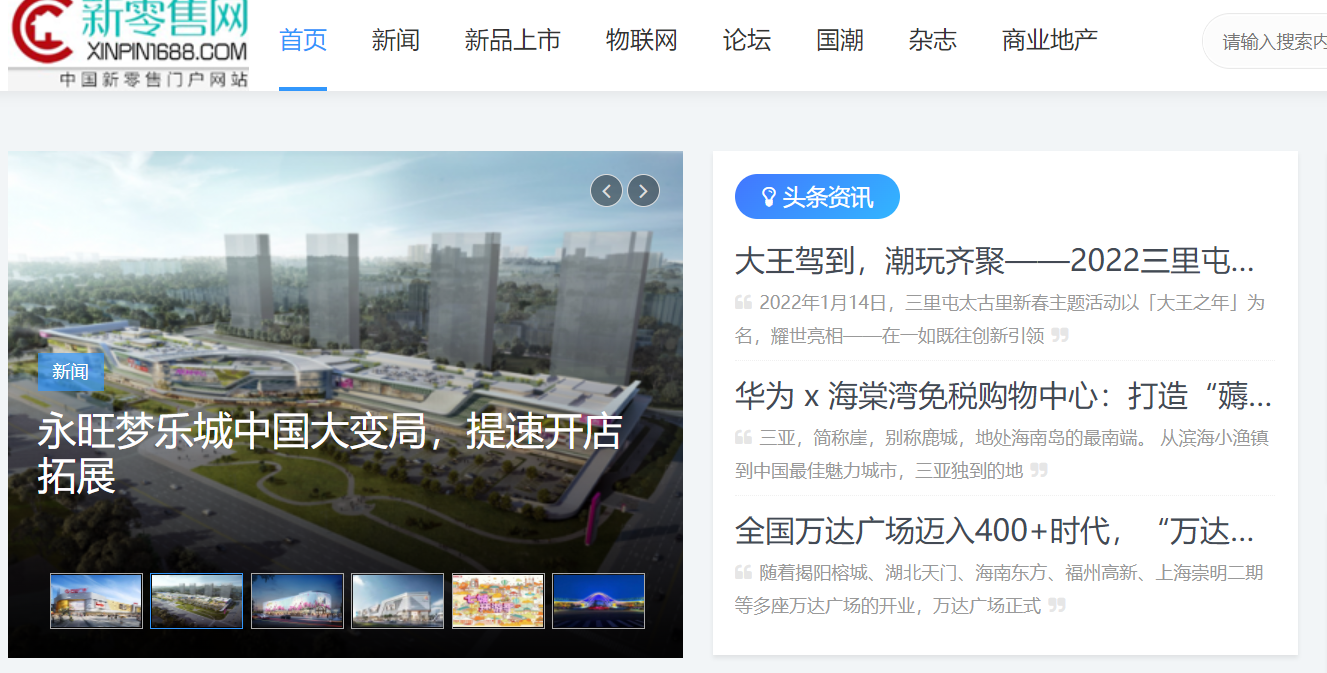Click the closing quote icon after 万达 summary
Image resolution: width=1327 pixels, height=673 pixels.
pyautogui.click(x=1056, y=605)
